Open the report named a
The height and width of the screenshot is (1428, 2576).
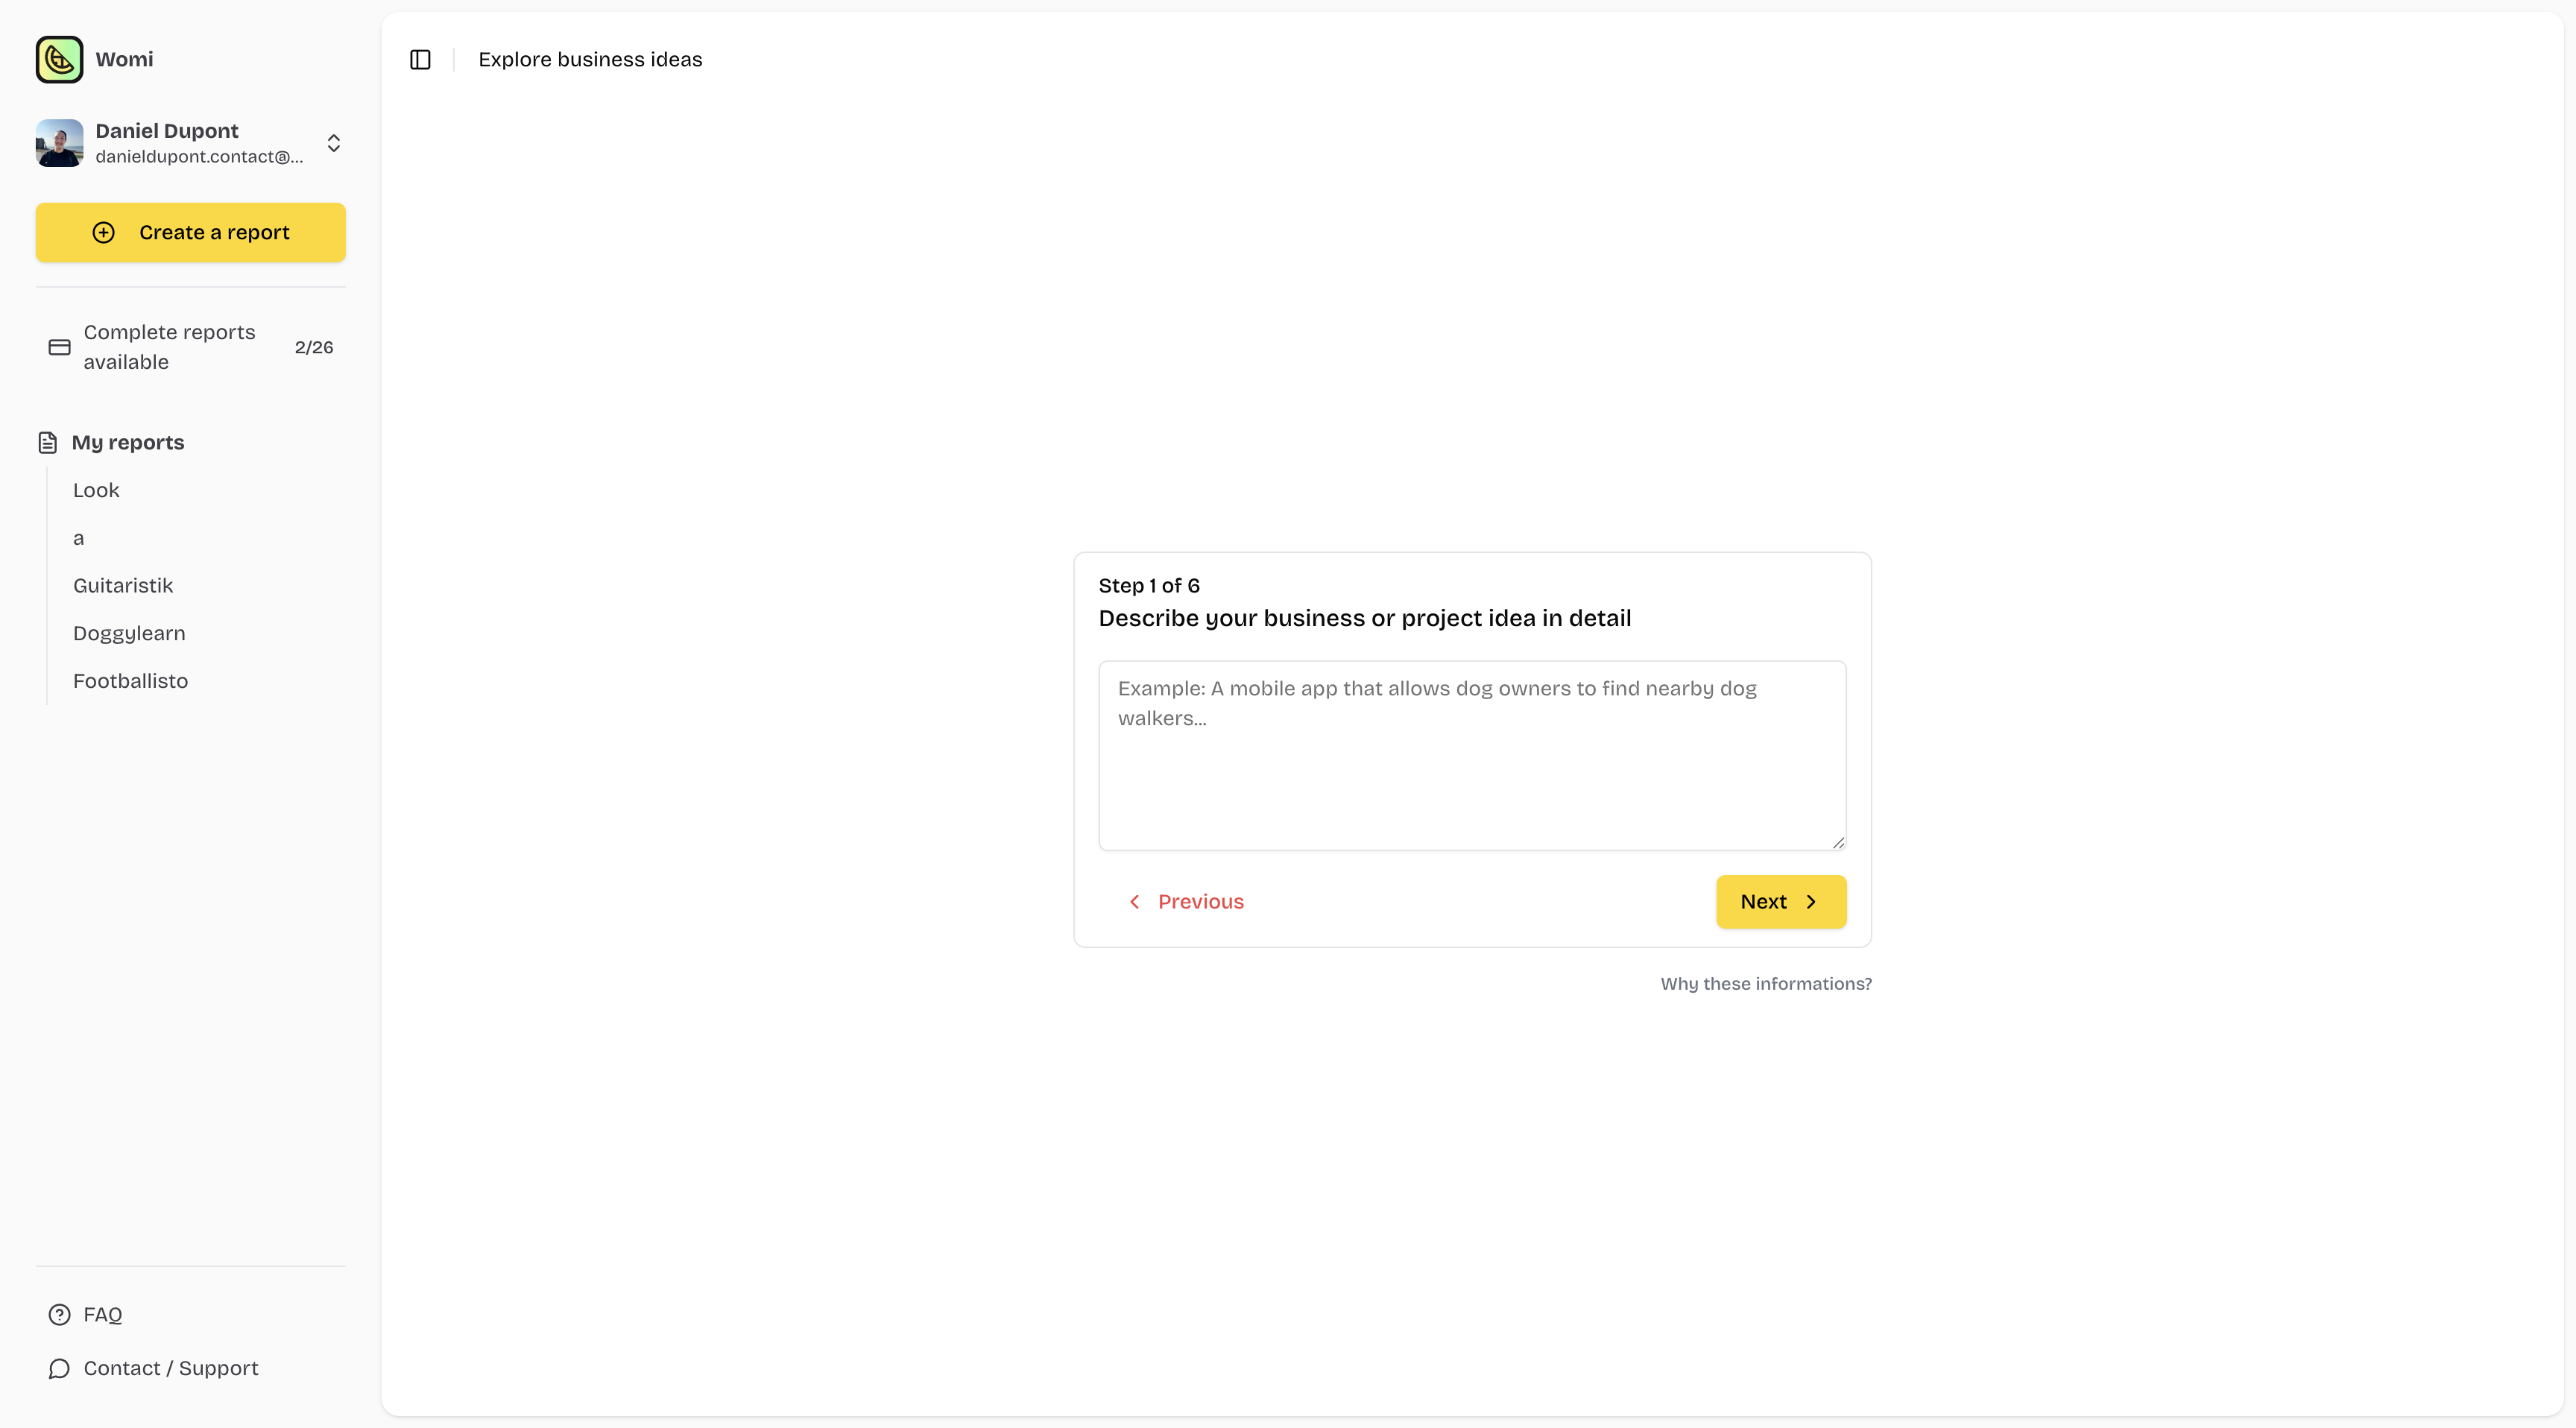pyautogui.click(x=79, y=538)
